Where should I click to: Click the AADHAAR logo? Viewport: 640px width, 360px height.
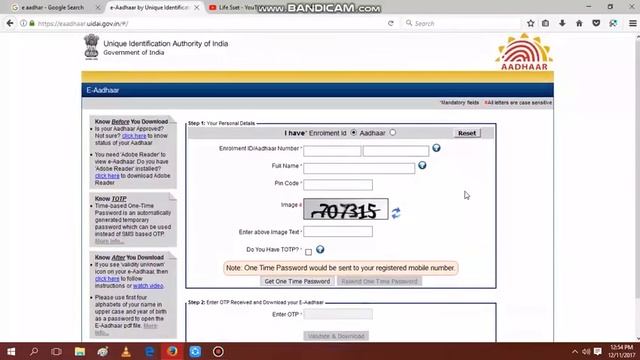point(524,52)
